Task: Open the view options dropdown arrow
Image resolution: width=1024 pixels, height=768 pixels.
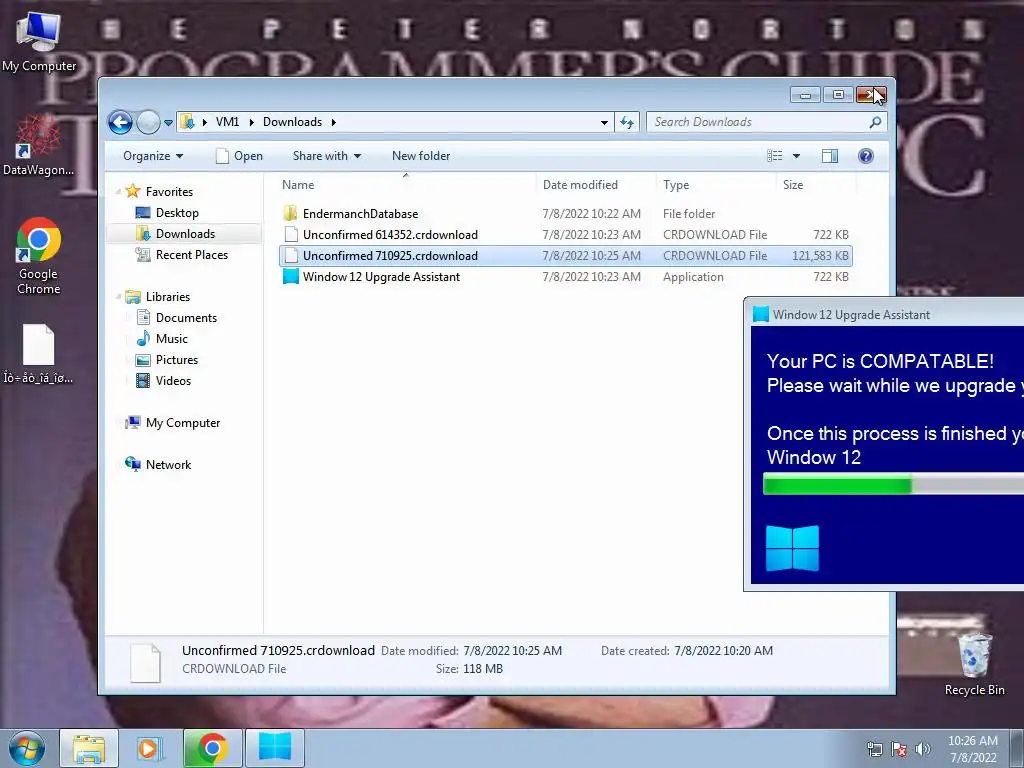Action: click(x=796, y=156)
